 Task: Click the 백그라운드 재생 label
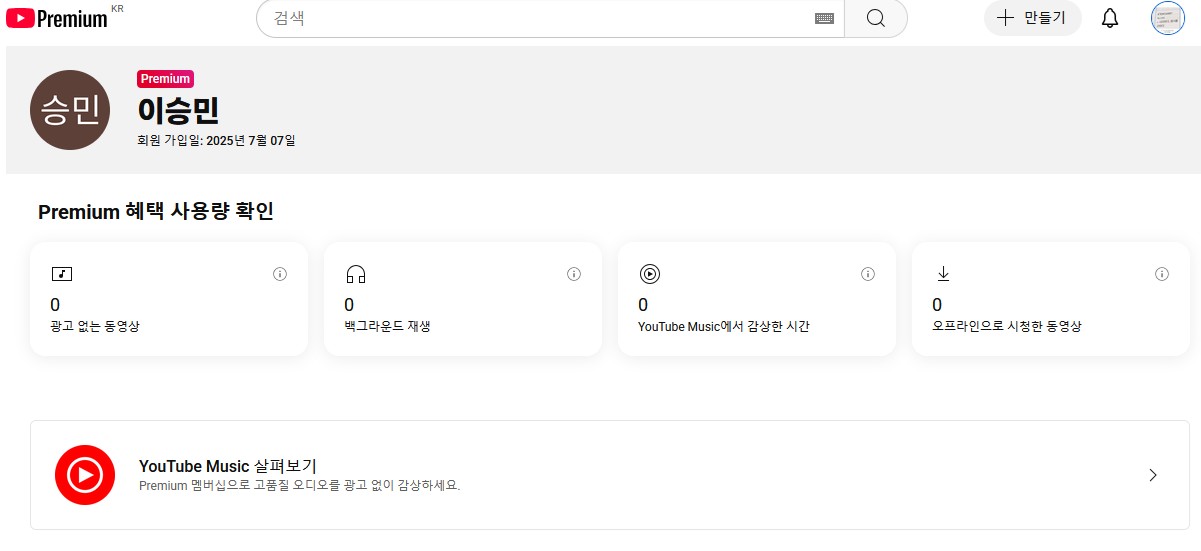(387, 326)
